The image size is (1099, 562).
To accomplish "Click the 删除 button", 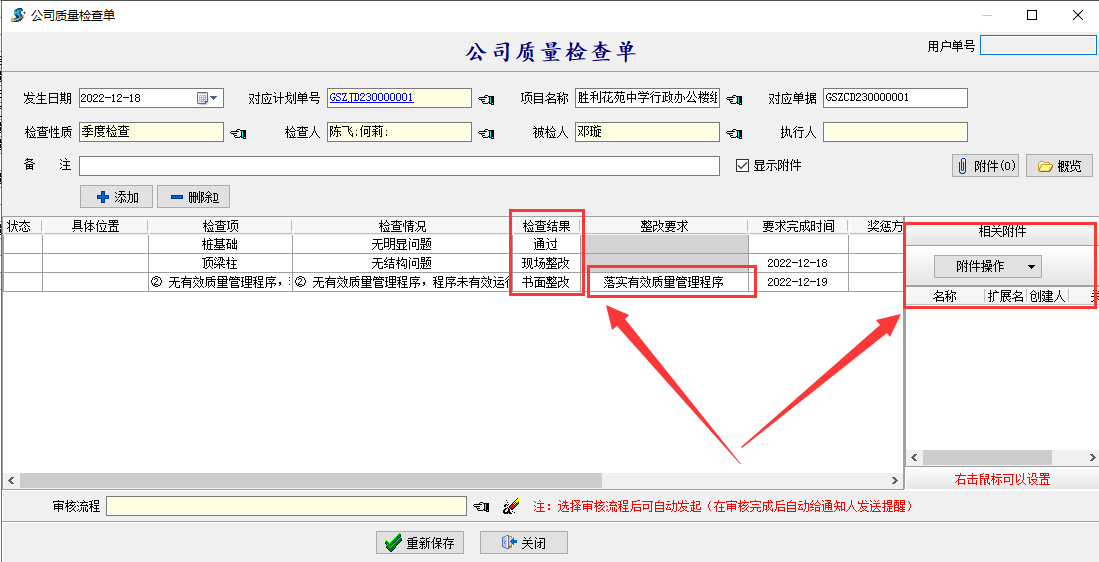I will (x=193, y=197).
